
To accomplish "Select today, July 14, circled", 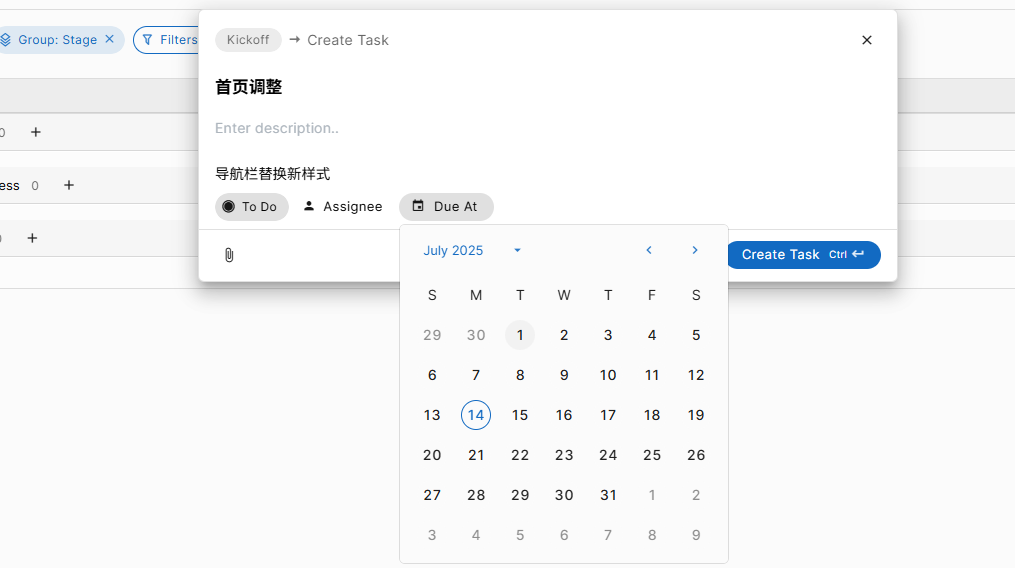I will coord(476,415).
